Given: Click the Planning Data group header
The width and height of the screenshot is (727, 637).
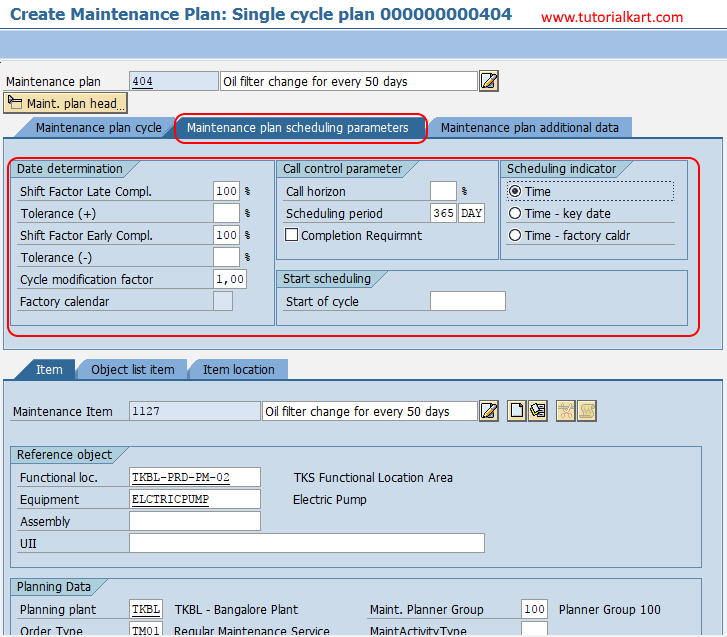Looking at the screenshot, I should tap(54, 587).
